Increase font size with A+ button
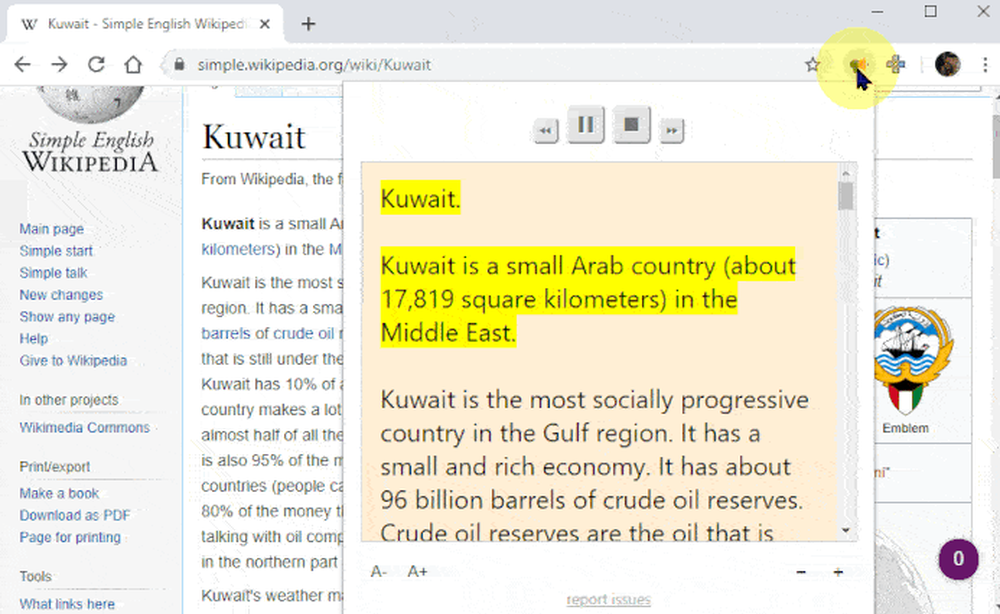This screenshot has height=614, width=1000. coord(418,572)
